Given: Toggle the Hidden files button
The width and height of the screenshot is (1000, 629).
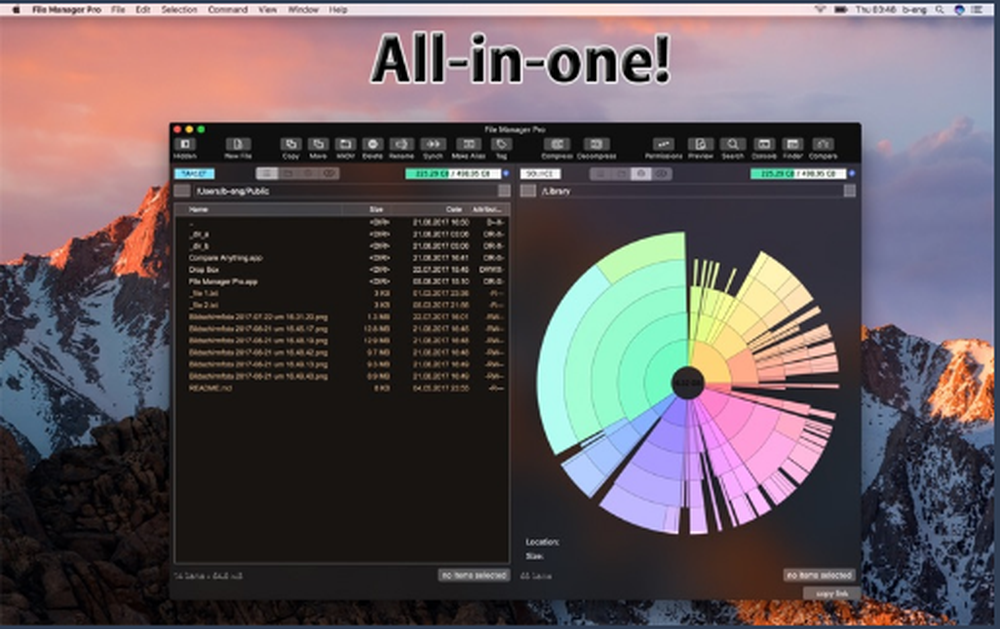Looking at the screenshot, I should coord(183,146).
